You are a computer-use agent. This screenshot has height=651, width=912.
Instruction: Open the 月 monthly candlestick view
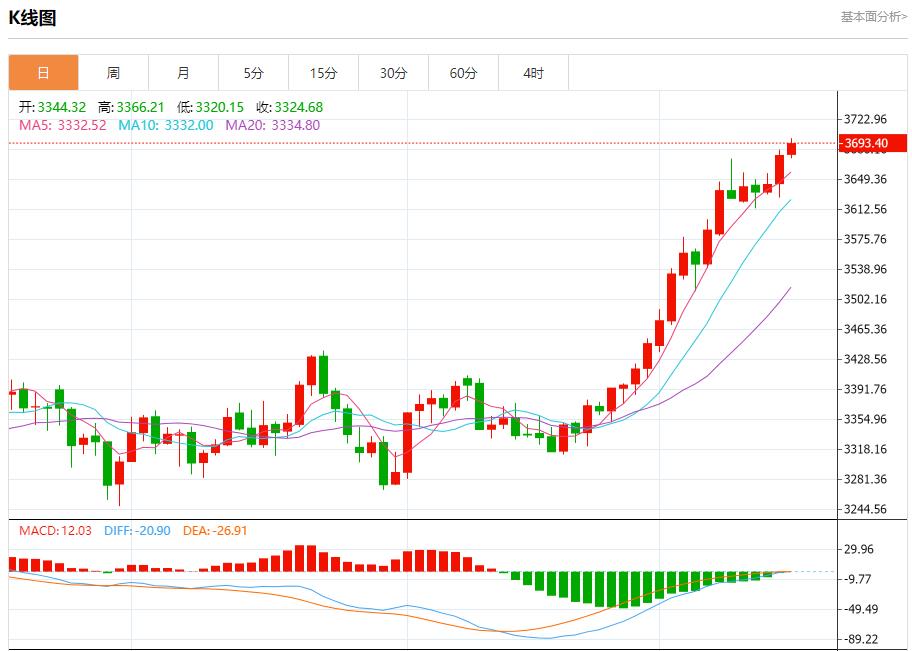(183, 72)
